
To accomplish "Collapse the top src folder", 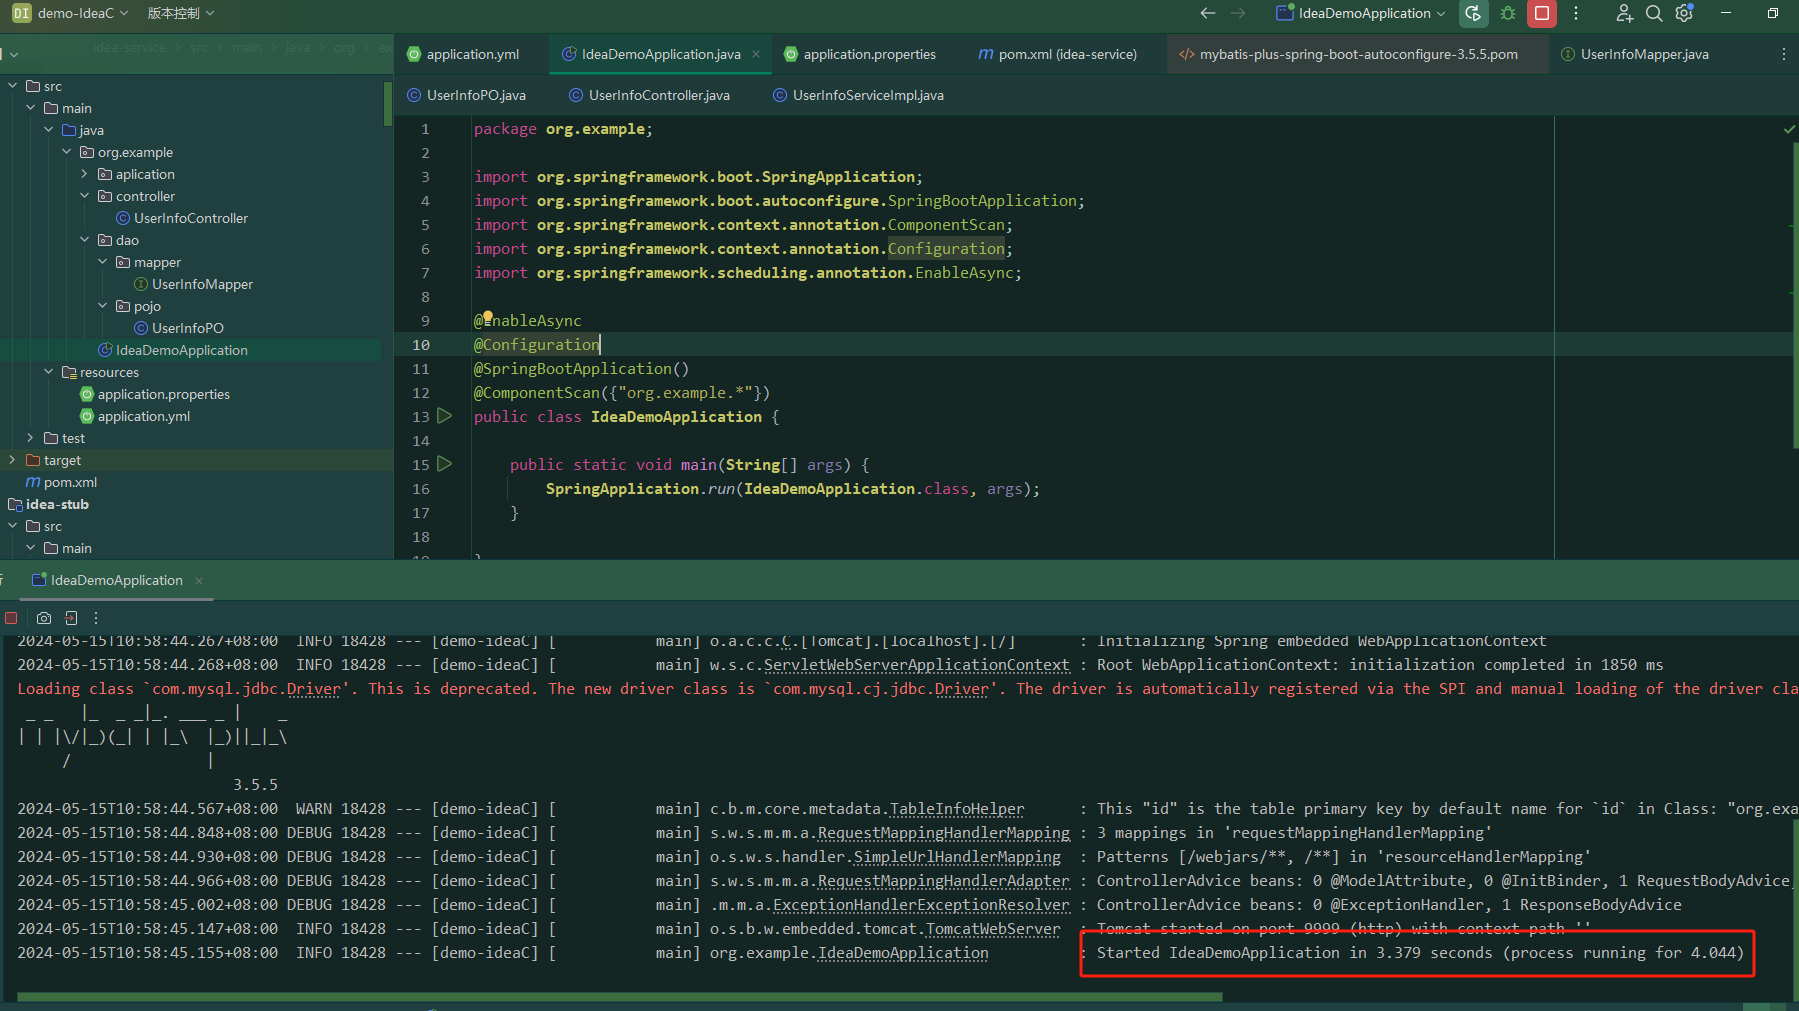I will tap(12, 86).
